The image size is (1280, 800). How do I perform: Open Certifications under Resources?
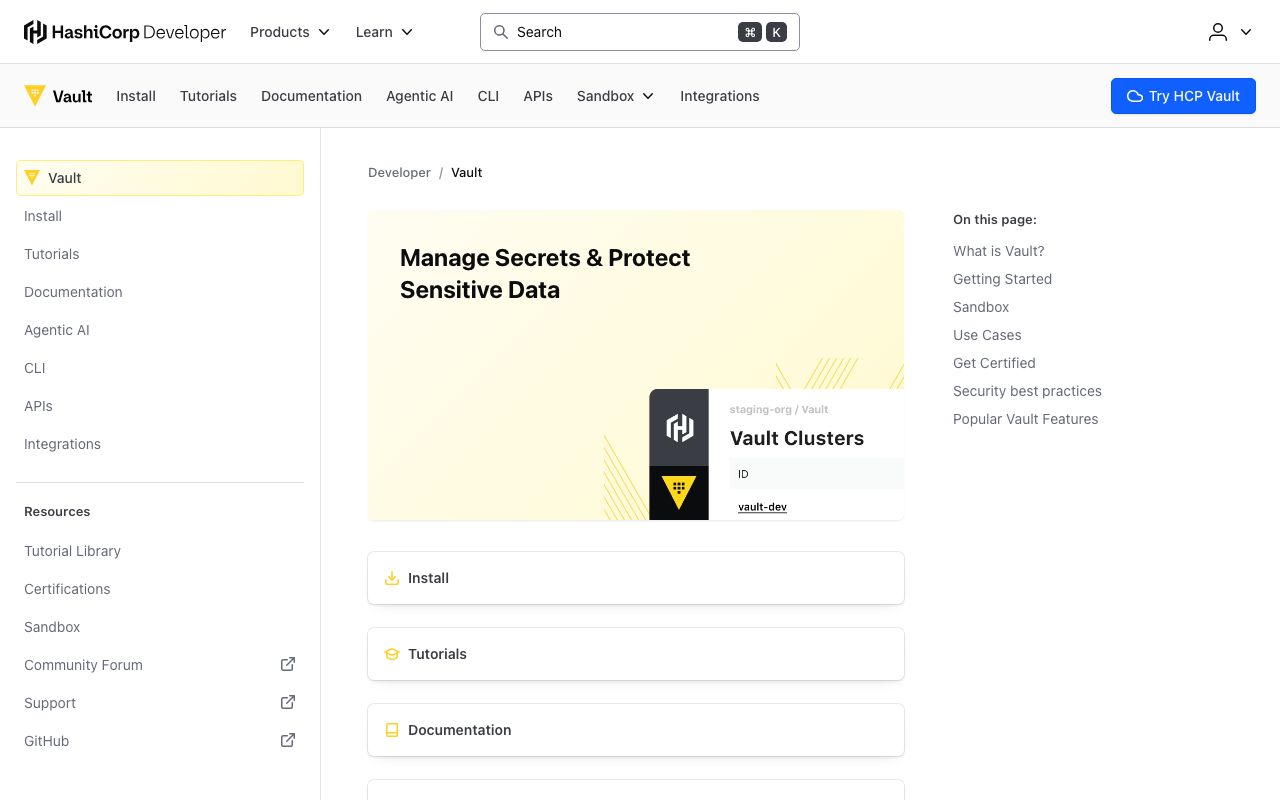(160, 589)
